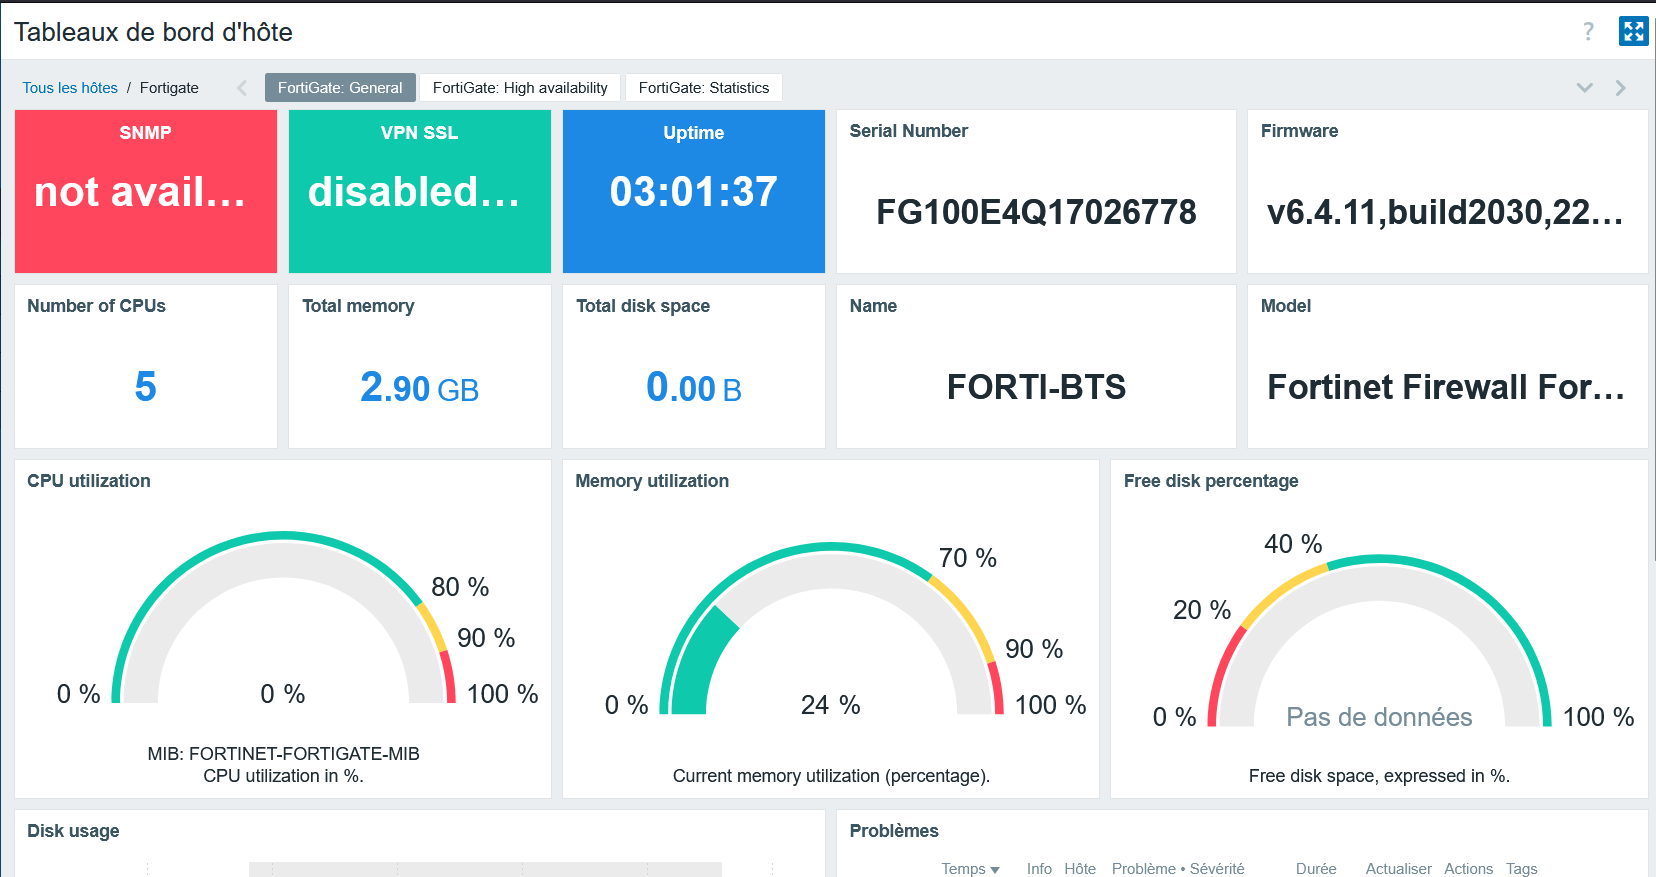Follow the 'Tous les hôtes' breadcrumb link
The height and width of the screenshot is (877, 1656).
70,88
